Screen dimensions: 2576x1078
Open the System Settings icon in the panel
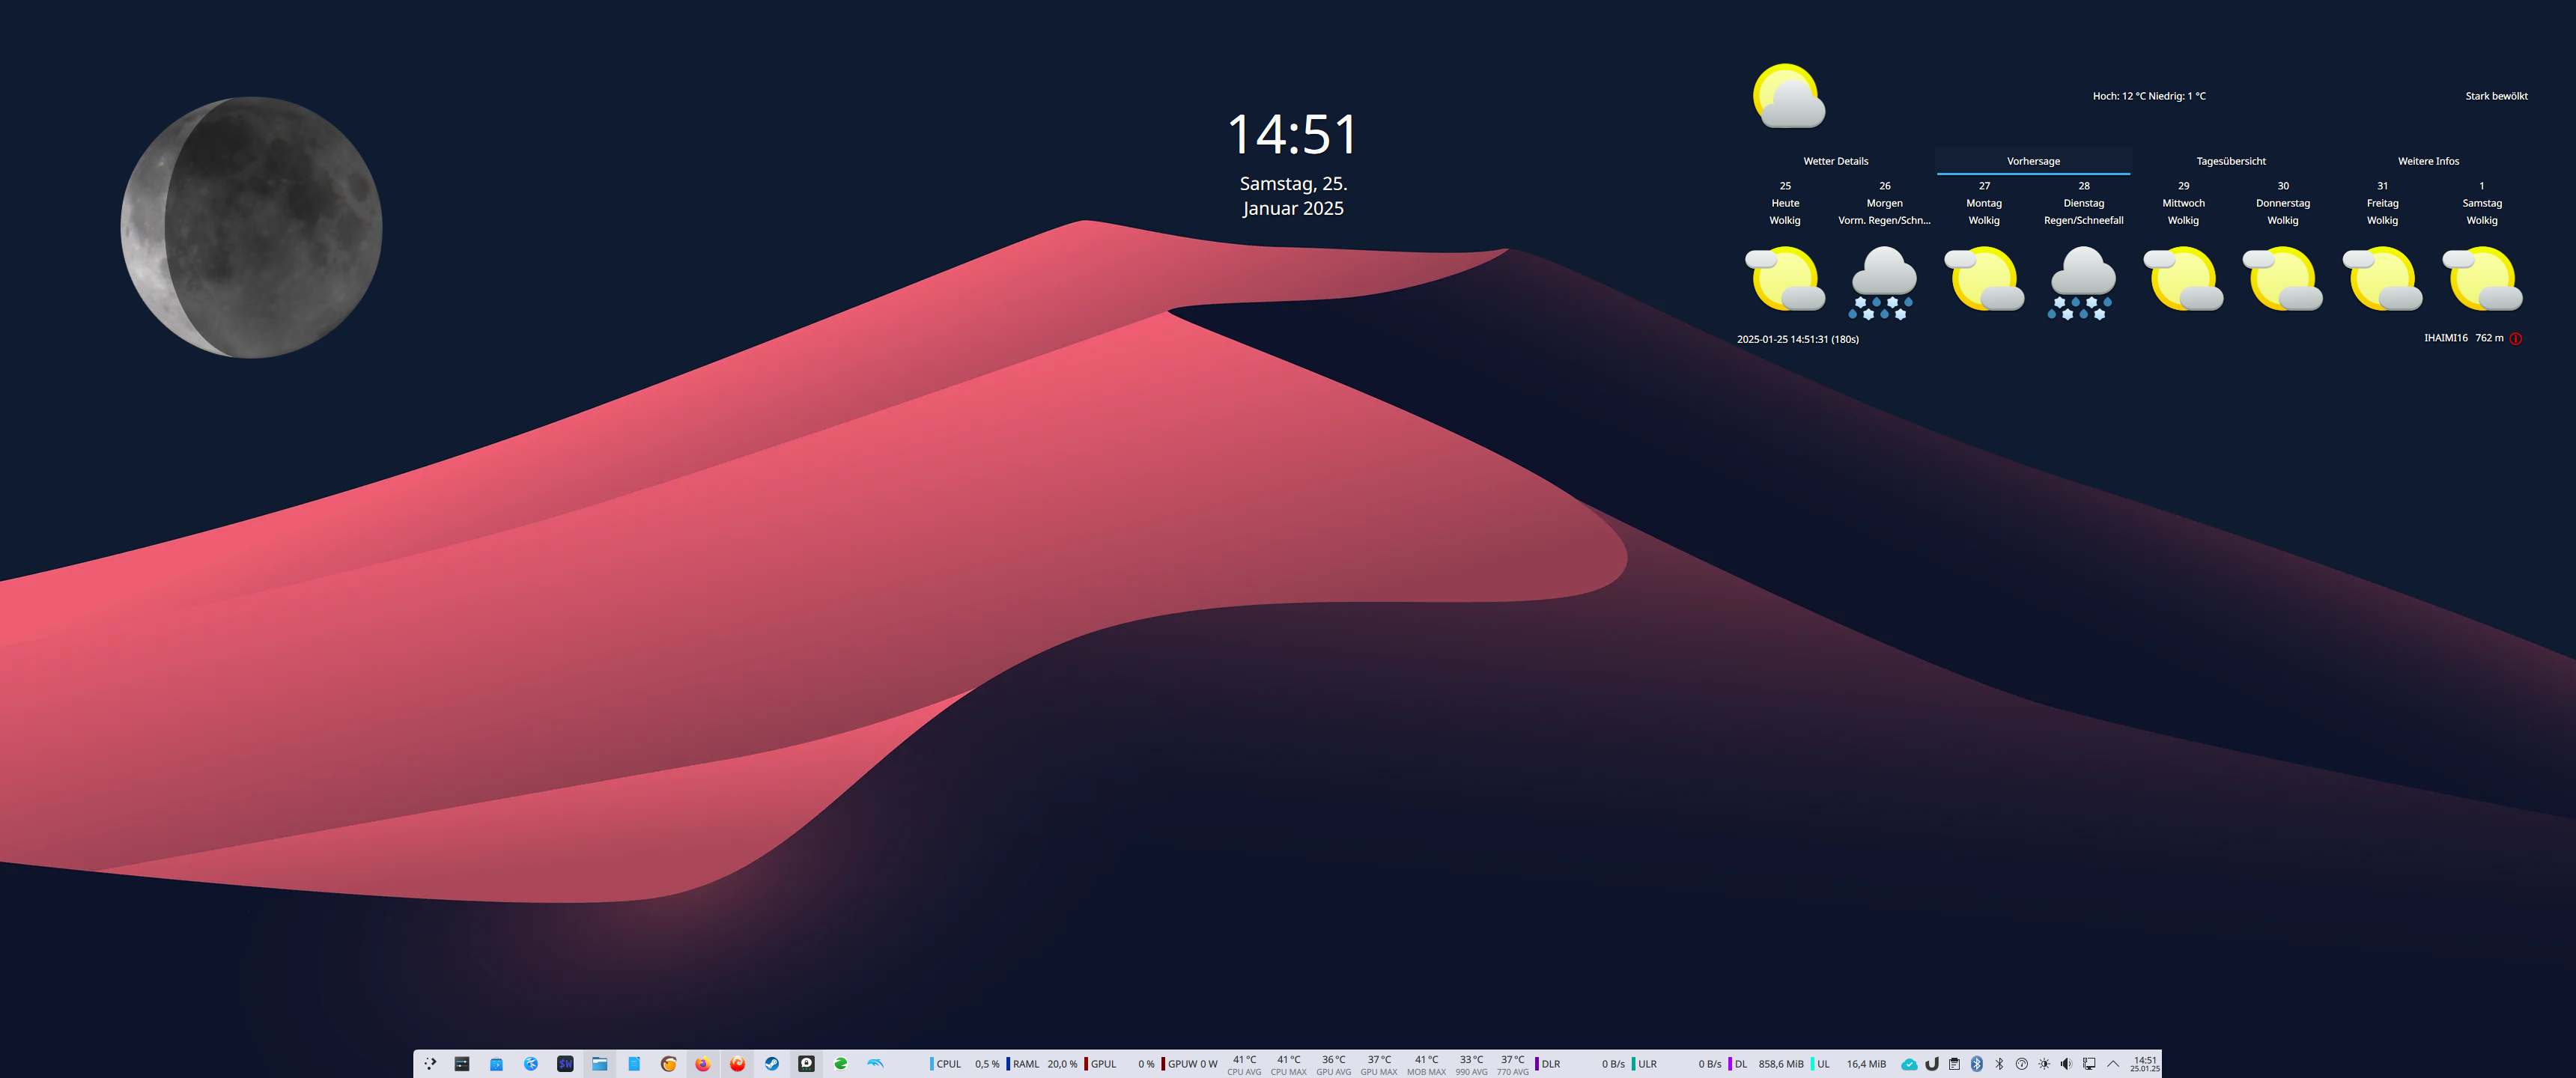[x=462, y=1064]
